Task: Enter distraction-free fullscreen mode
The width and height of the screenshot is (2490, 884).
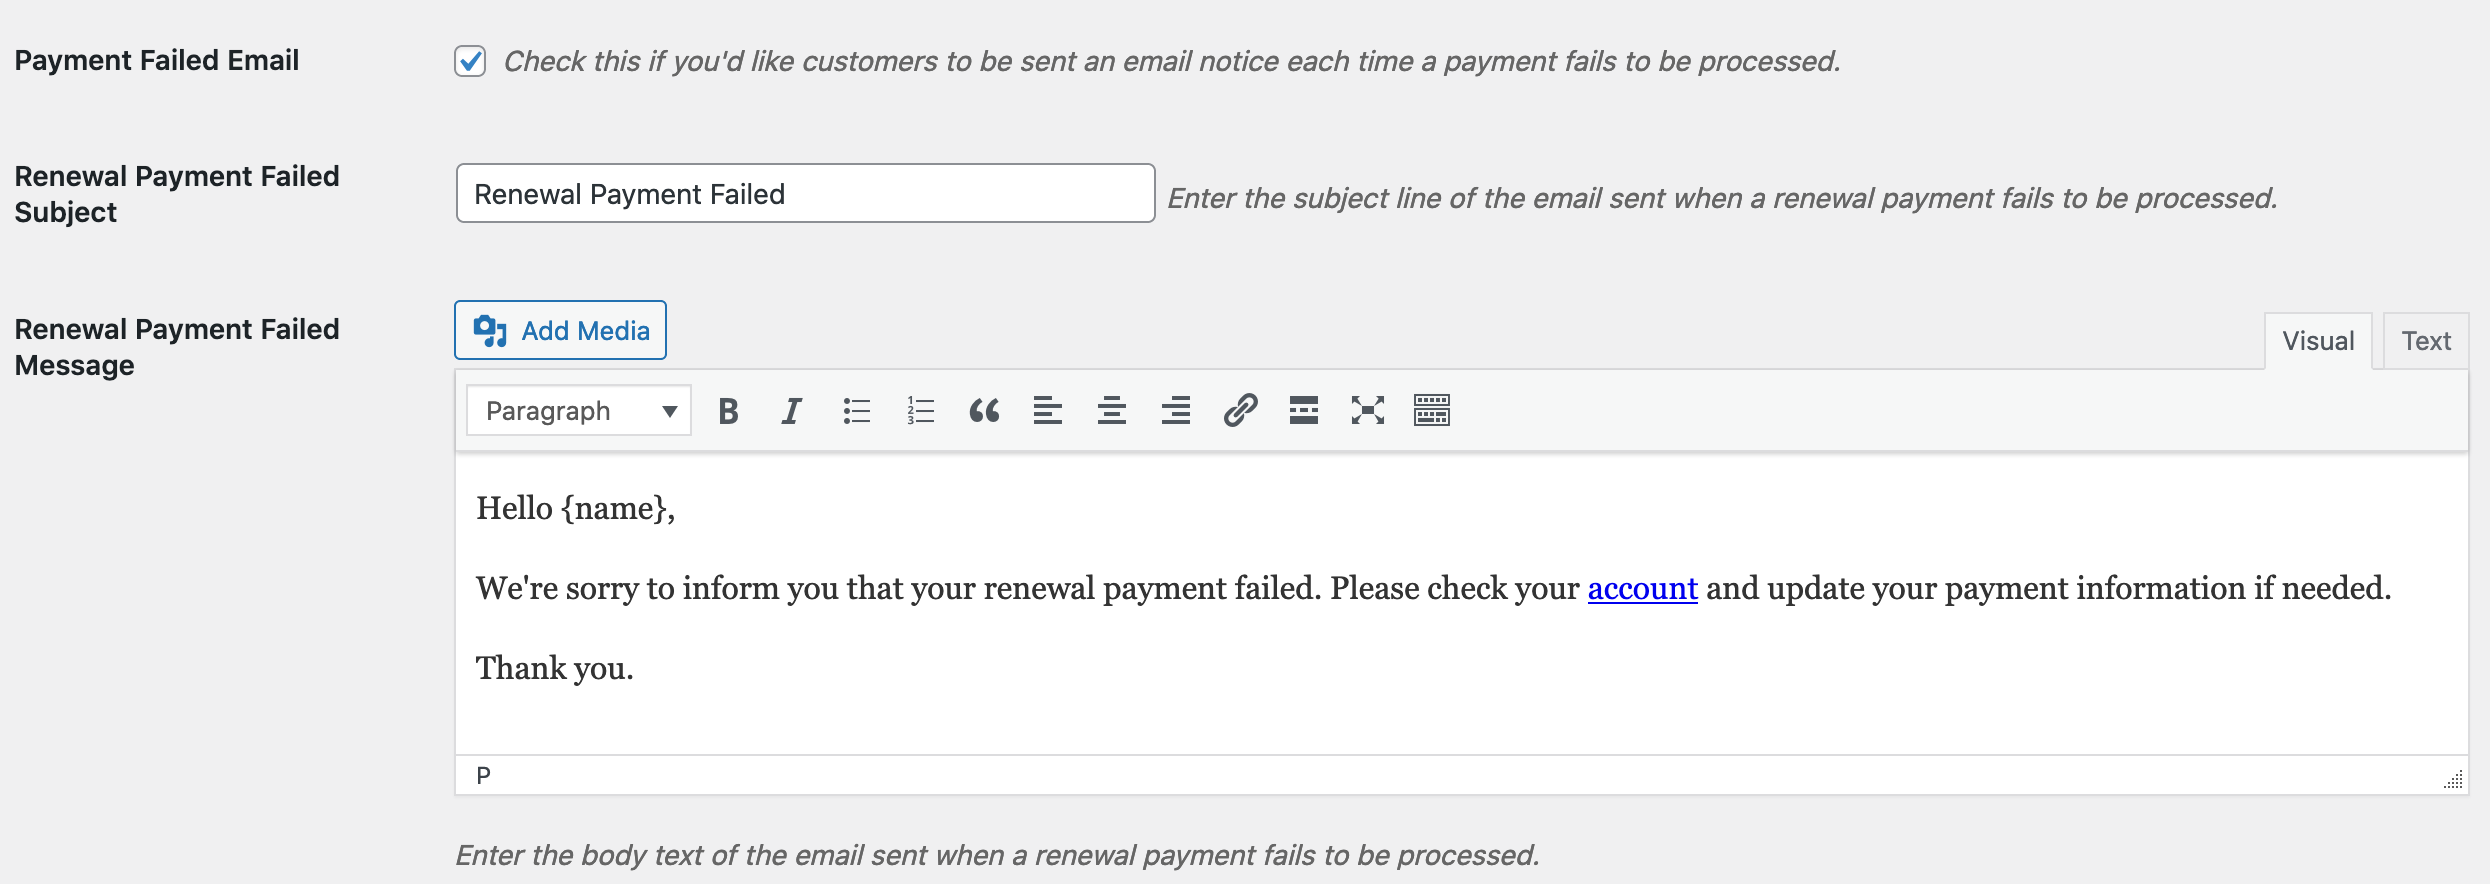Action: pos(1368,411)
